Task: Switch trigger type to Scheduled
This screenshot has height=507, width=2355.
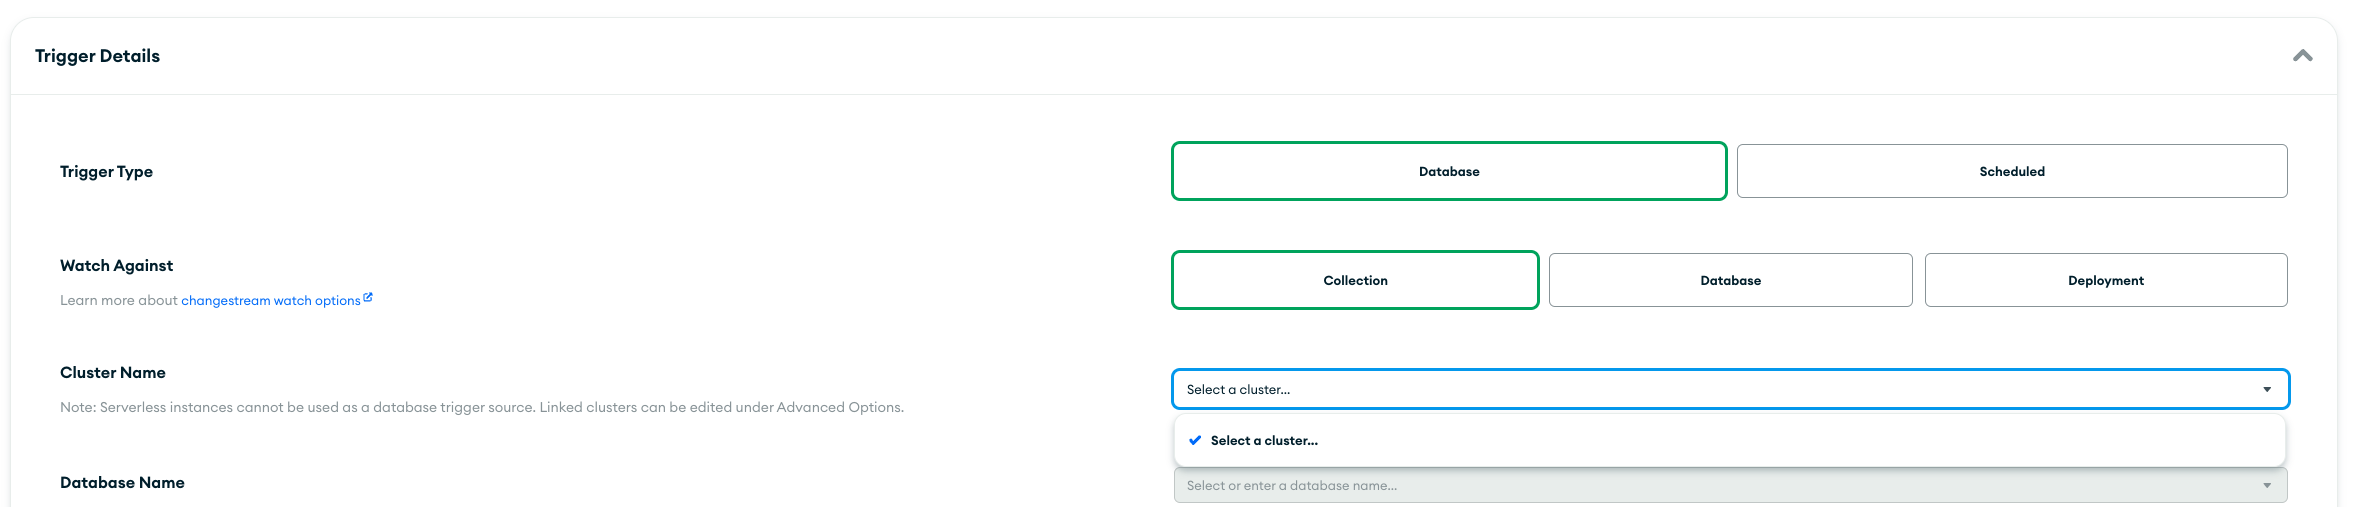Action: [x=2011, y=171]
